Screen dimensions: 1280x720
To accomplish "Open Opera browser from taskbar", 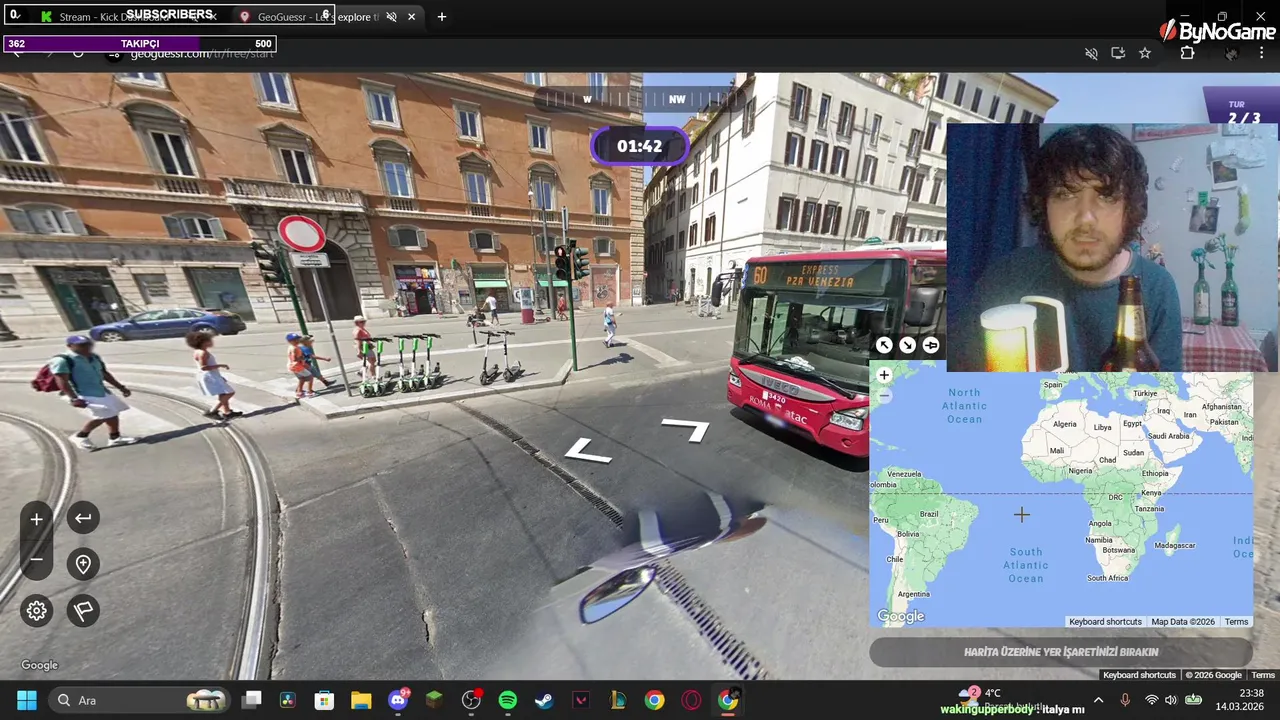I will (x=691, y=700).
